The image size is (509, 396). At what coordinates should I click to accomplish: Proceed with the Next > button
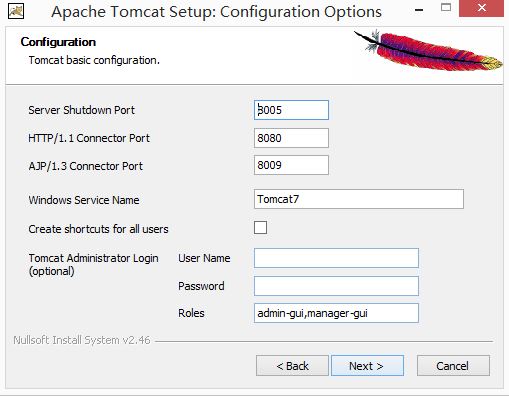(367, 366)
